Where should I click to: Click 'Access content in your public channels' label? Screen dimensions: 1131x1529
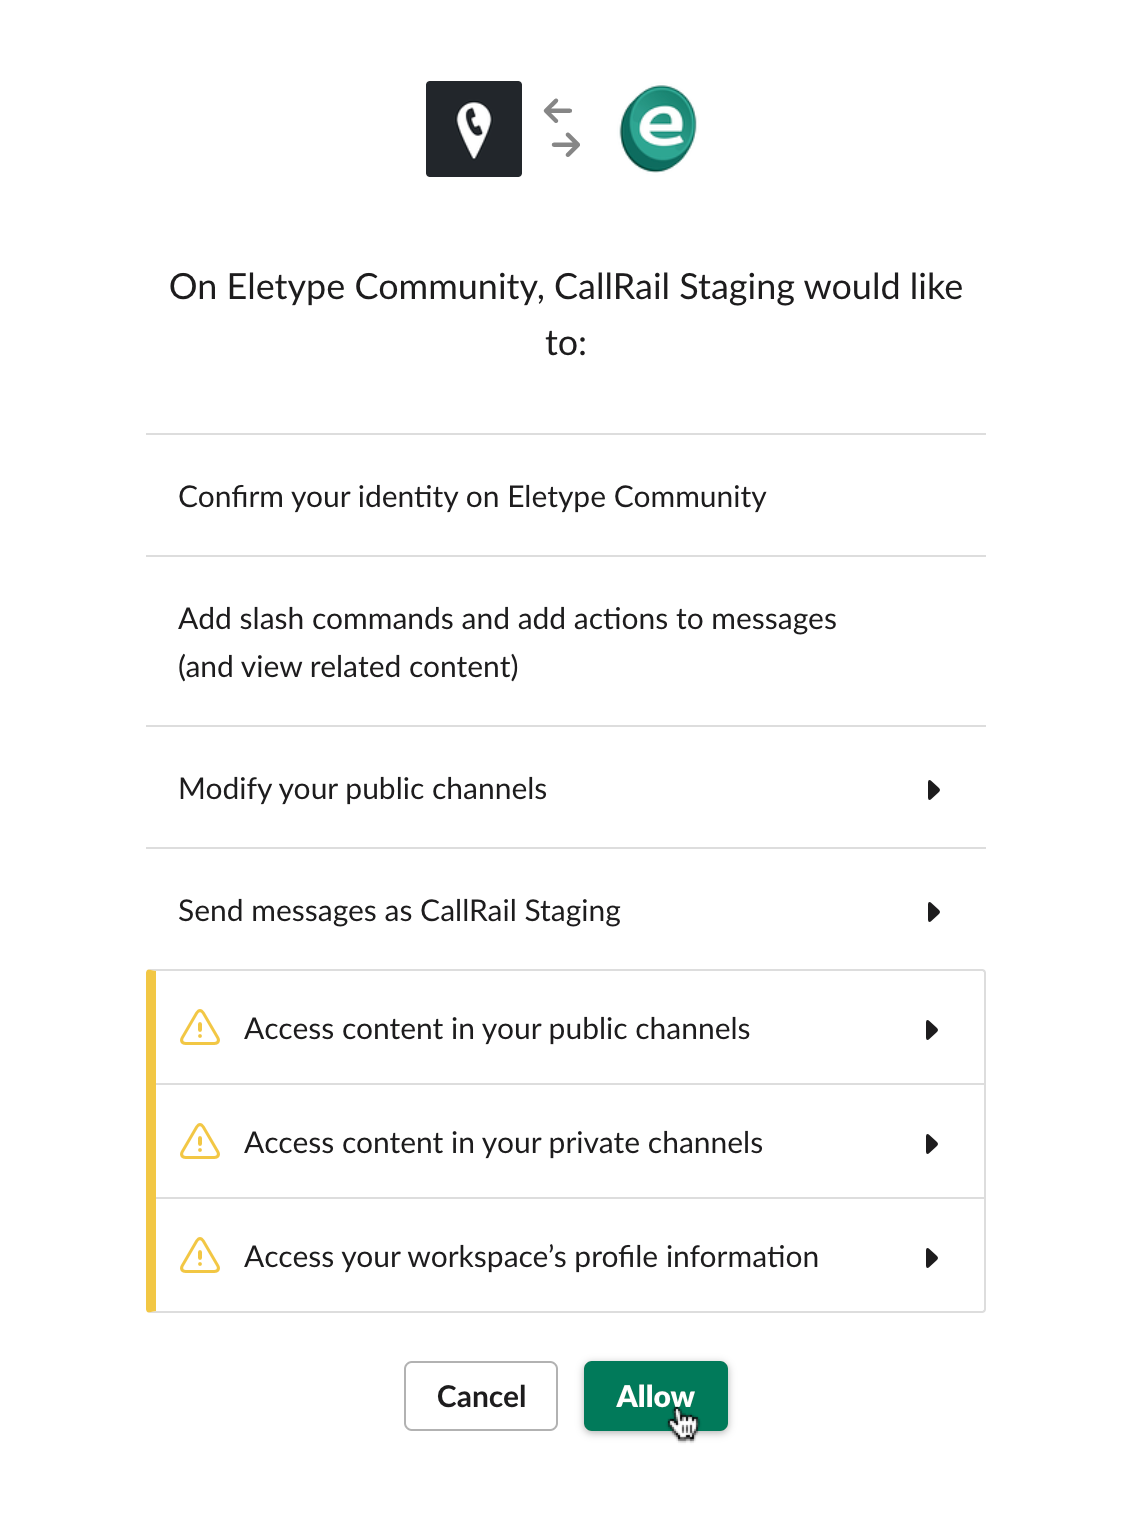click(497, 1029)
